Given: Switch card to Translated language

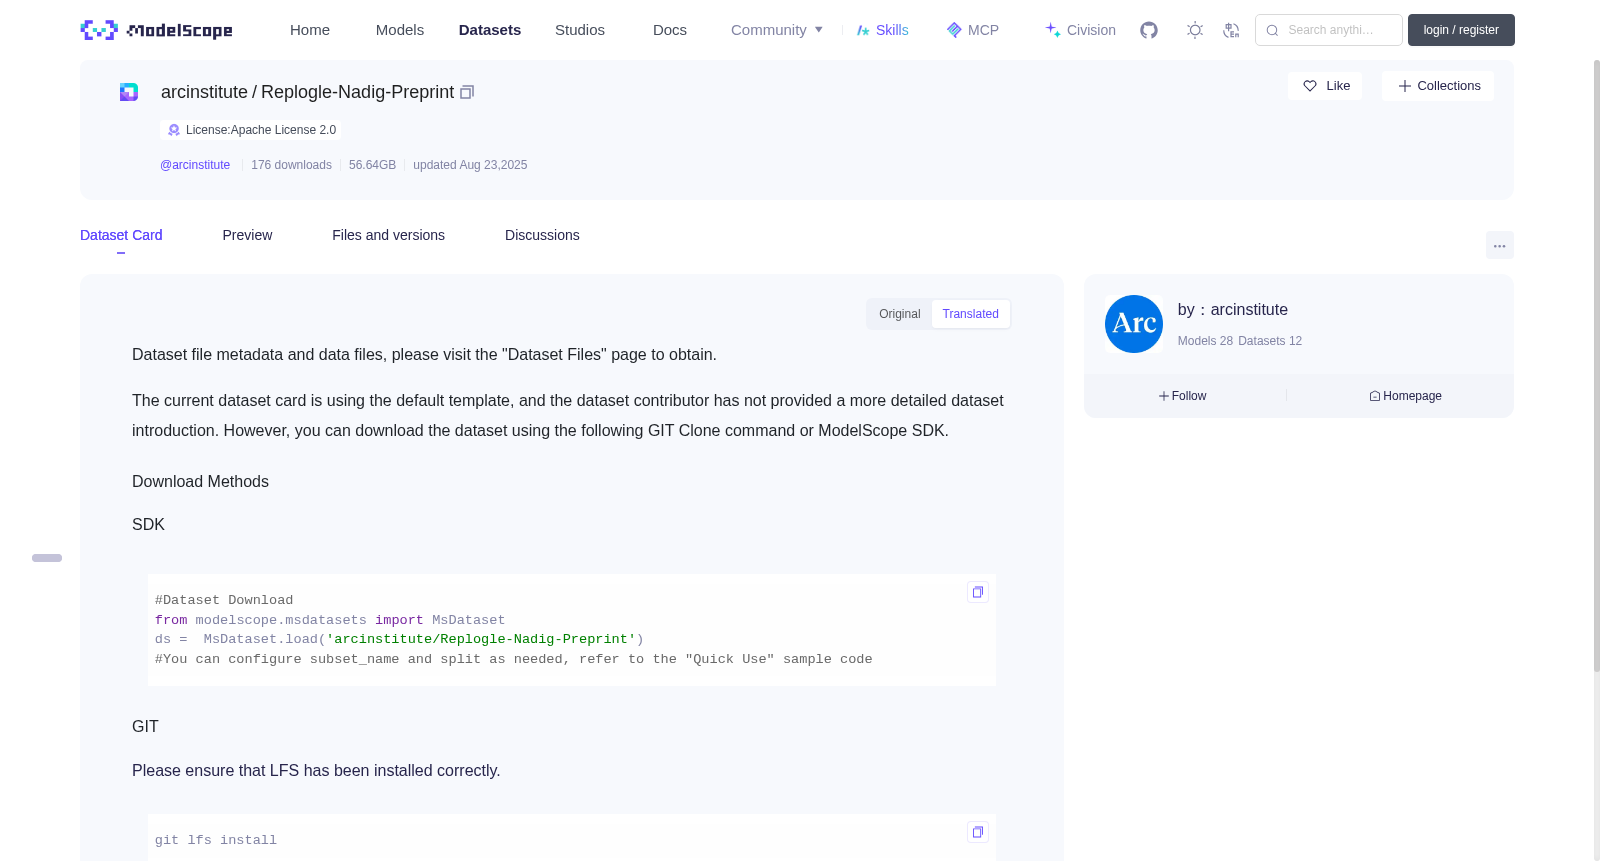Looking at the screenshot, I should coord(970,314).
